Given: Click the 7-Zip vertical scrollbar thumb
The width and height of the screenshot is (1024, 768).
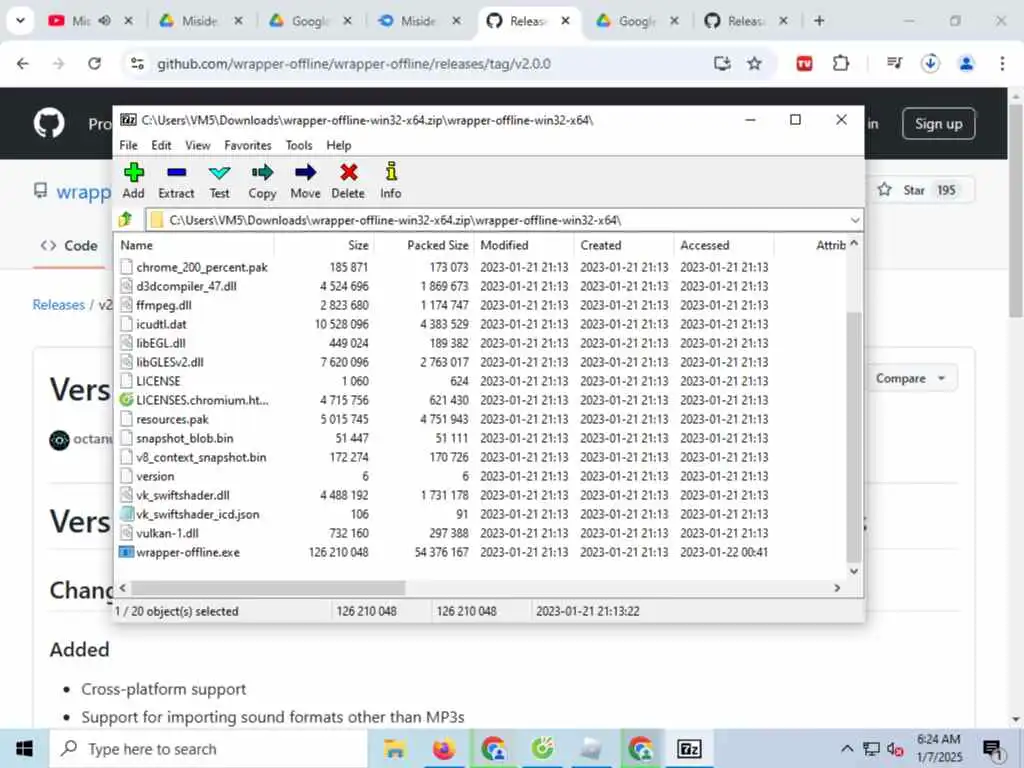Looking at the screenshot, I should [854, 436].
